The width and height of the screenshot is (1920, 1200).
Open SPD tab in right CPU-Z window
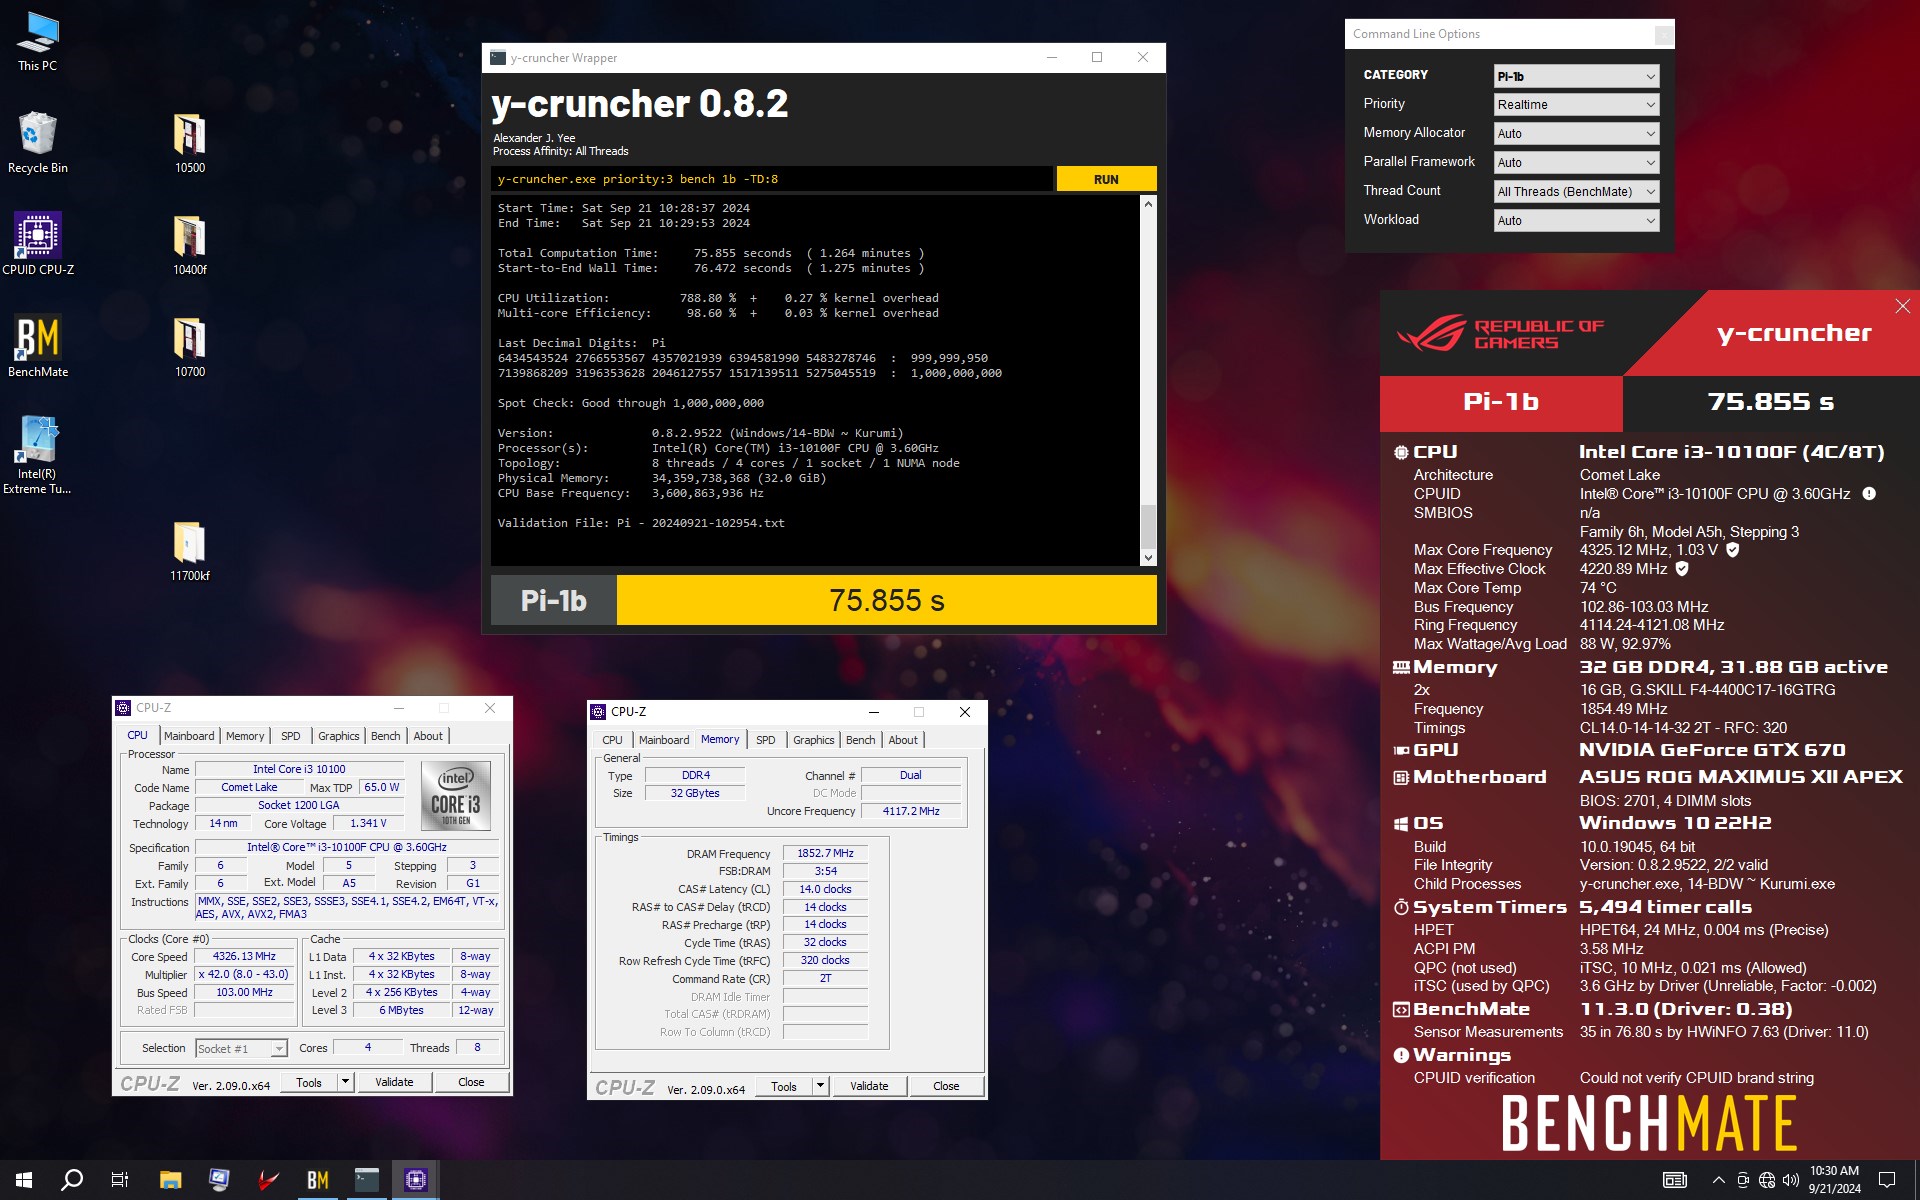pos(765,740)
